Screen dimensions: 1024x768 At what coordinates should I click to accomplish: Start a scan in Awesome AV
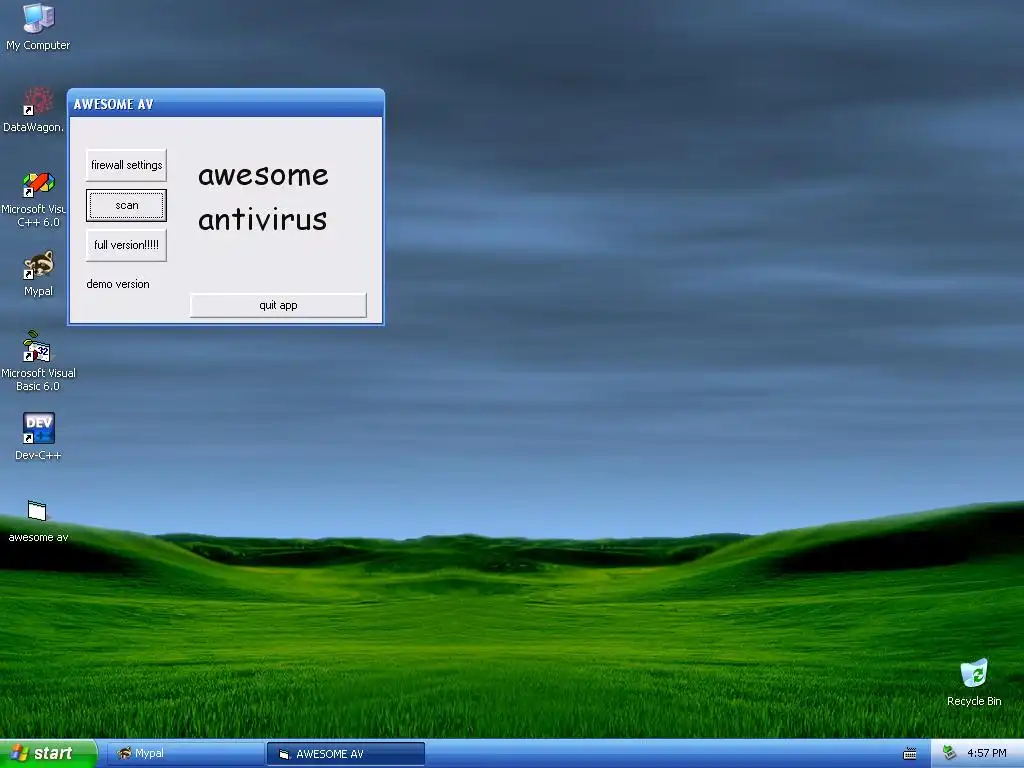[x=126, y=205]
